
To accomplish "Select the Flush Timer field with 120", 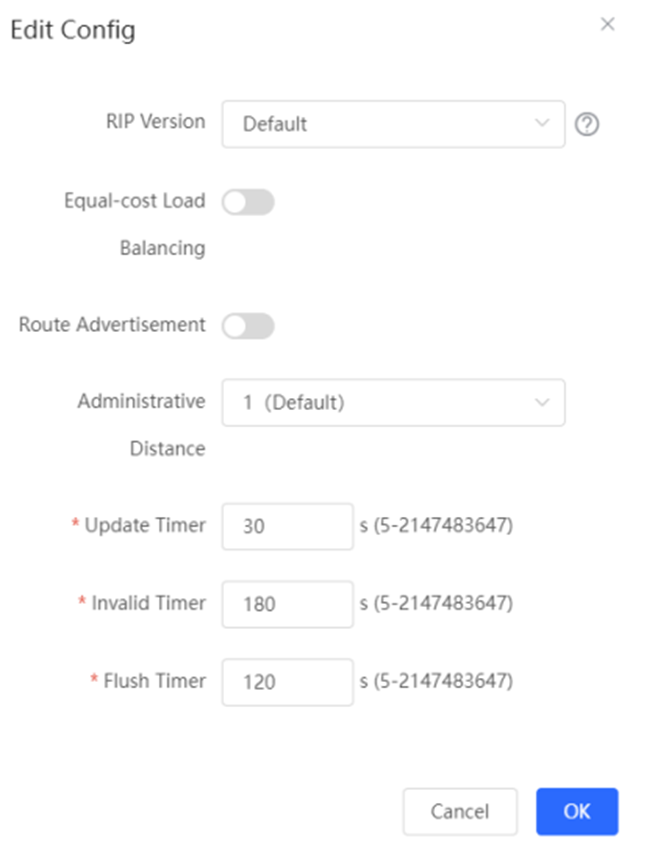I will 287,682.
